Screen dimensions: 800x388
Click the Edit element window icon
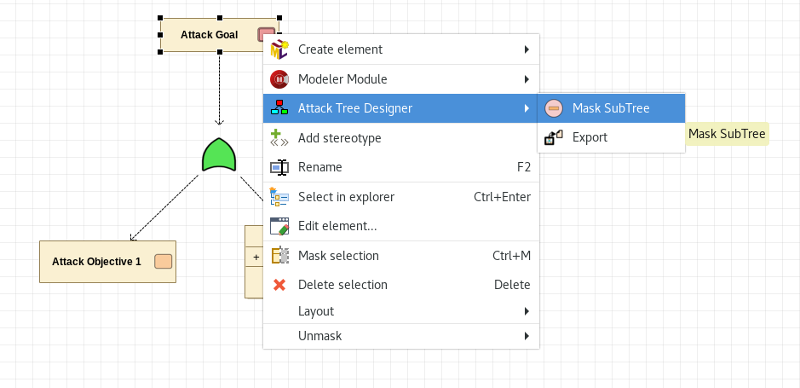click(279, 226)
